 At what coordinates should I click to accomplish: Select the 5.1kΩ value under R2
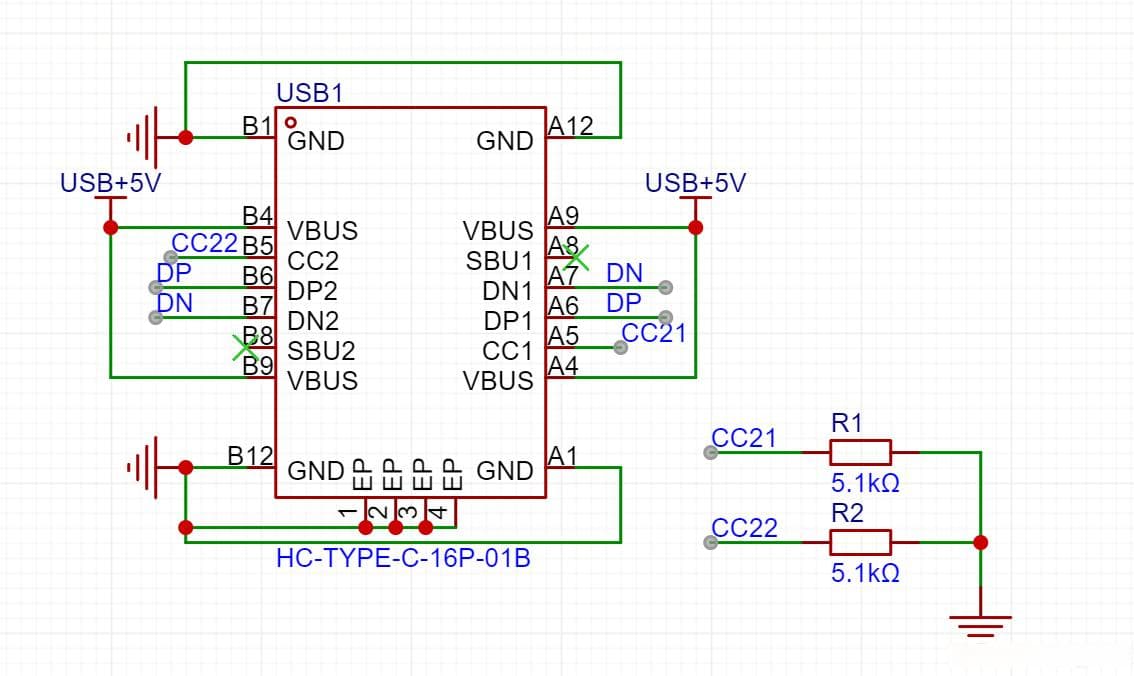click(x=865, y=573)
